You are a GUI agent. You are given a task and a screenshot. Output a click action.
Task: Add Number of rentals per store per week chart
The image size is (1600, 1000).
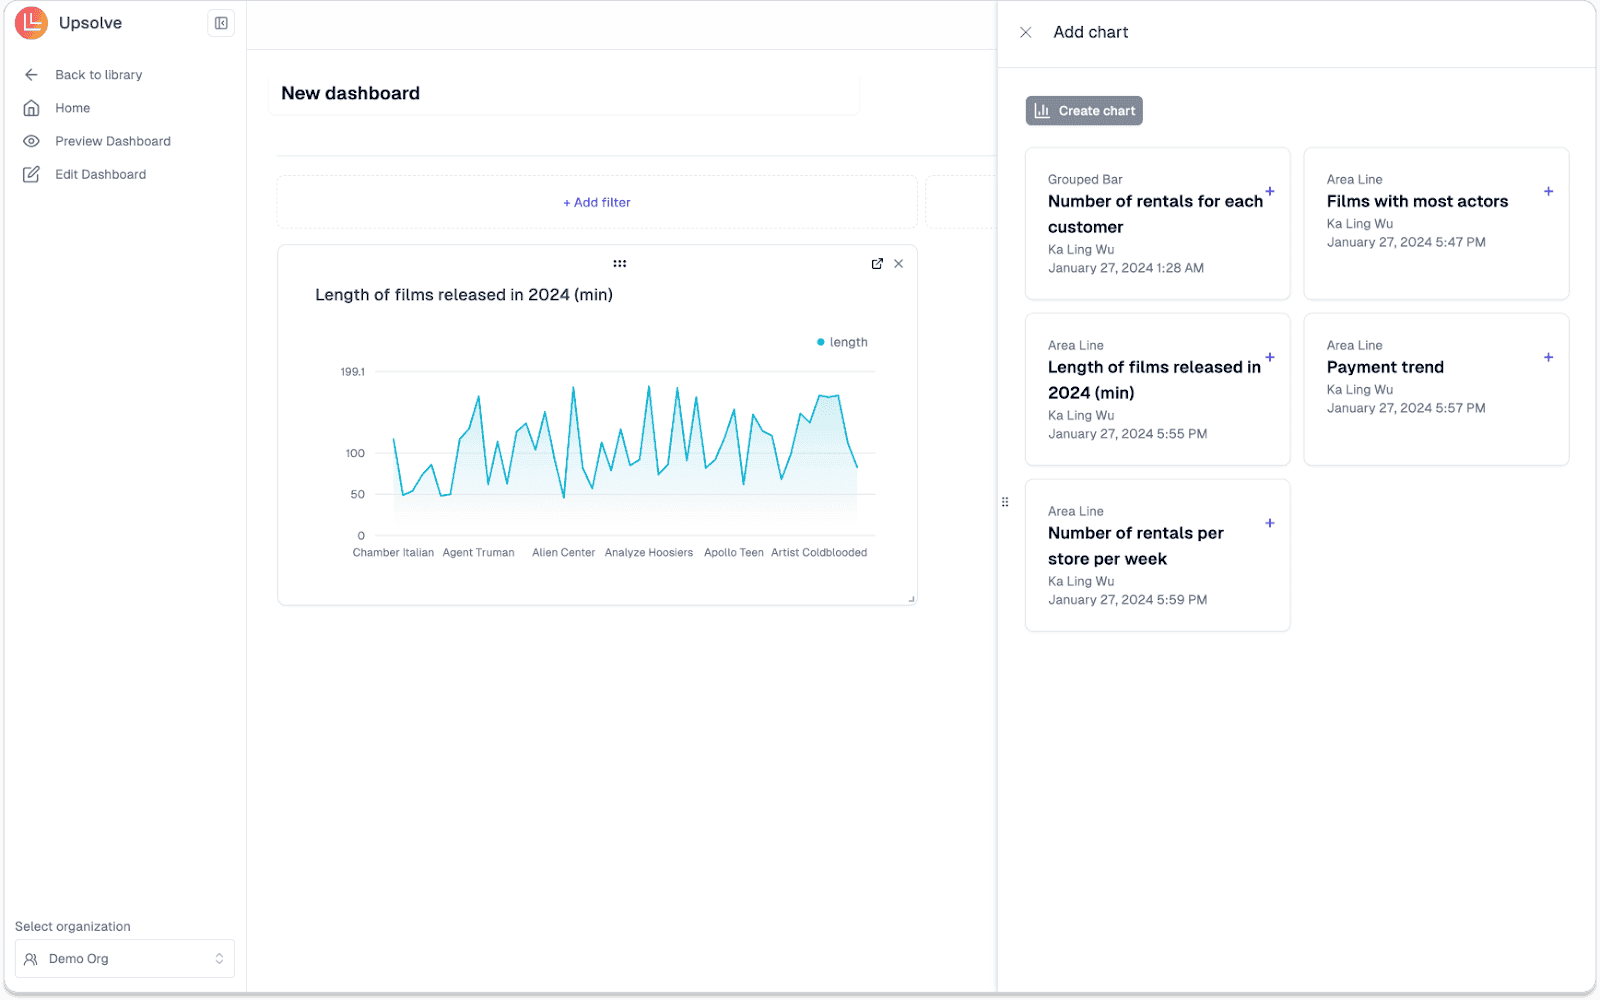pyautogui.click(x=1269, y=523)
